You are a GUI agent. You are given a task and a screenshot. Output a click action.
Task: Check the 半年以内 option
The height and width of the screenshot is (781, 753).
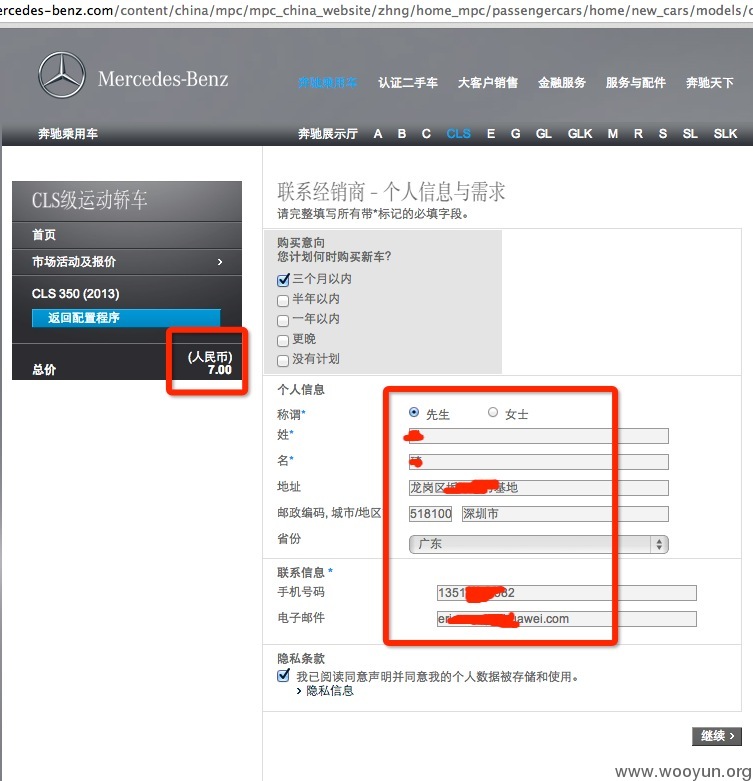(x=283, y=300)
